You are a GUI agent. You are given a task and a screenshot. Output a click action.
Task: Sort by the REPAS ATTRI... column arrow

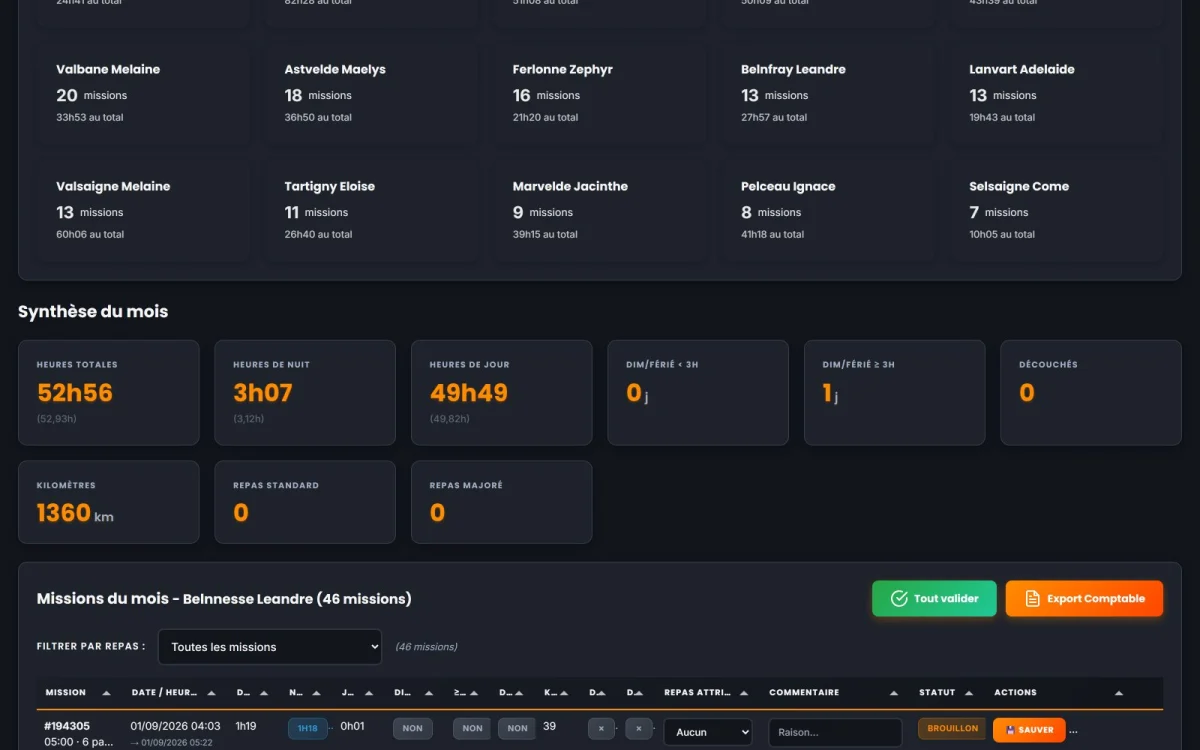pyautogui.click(x=744, y=693)
